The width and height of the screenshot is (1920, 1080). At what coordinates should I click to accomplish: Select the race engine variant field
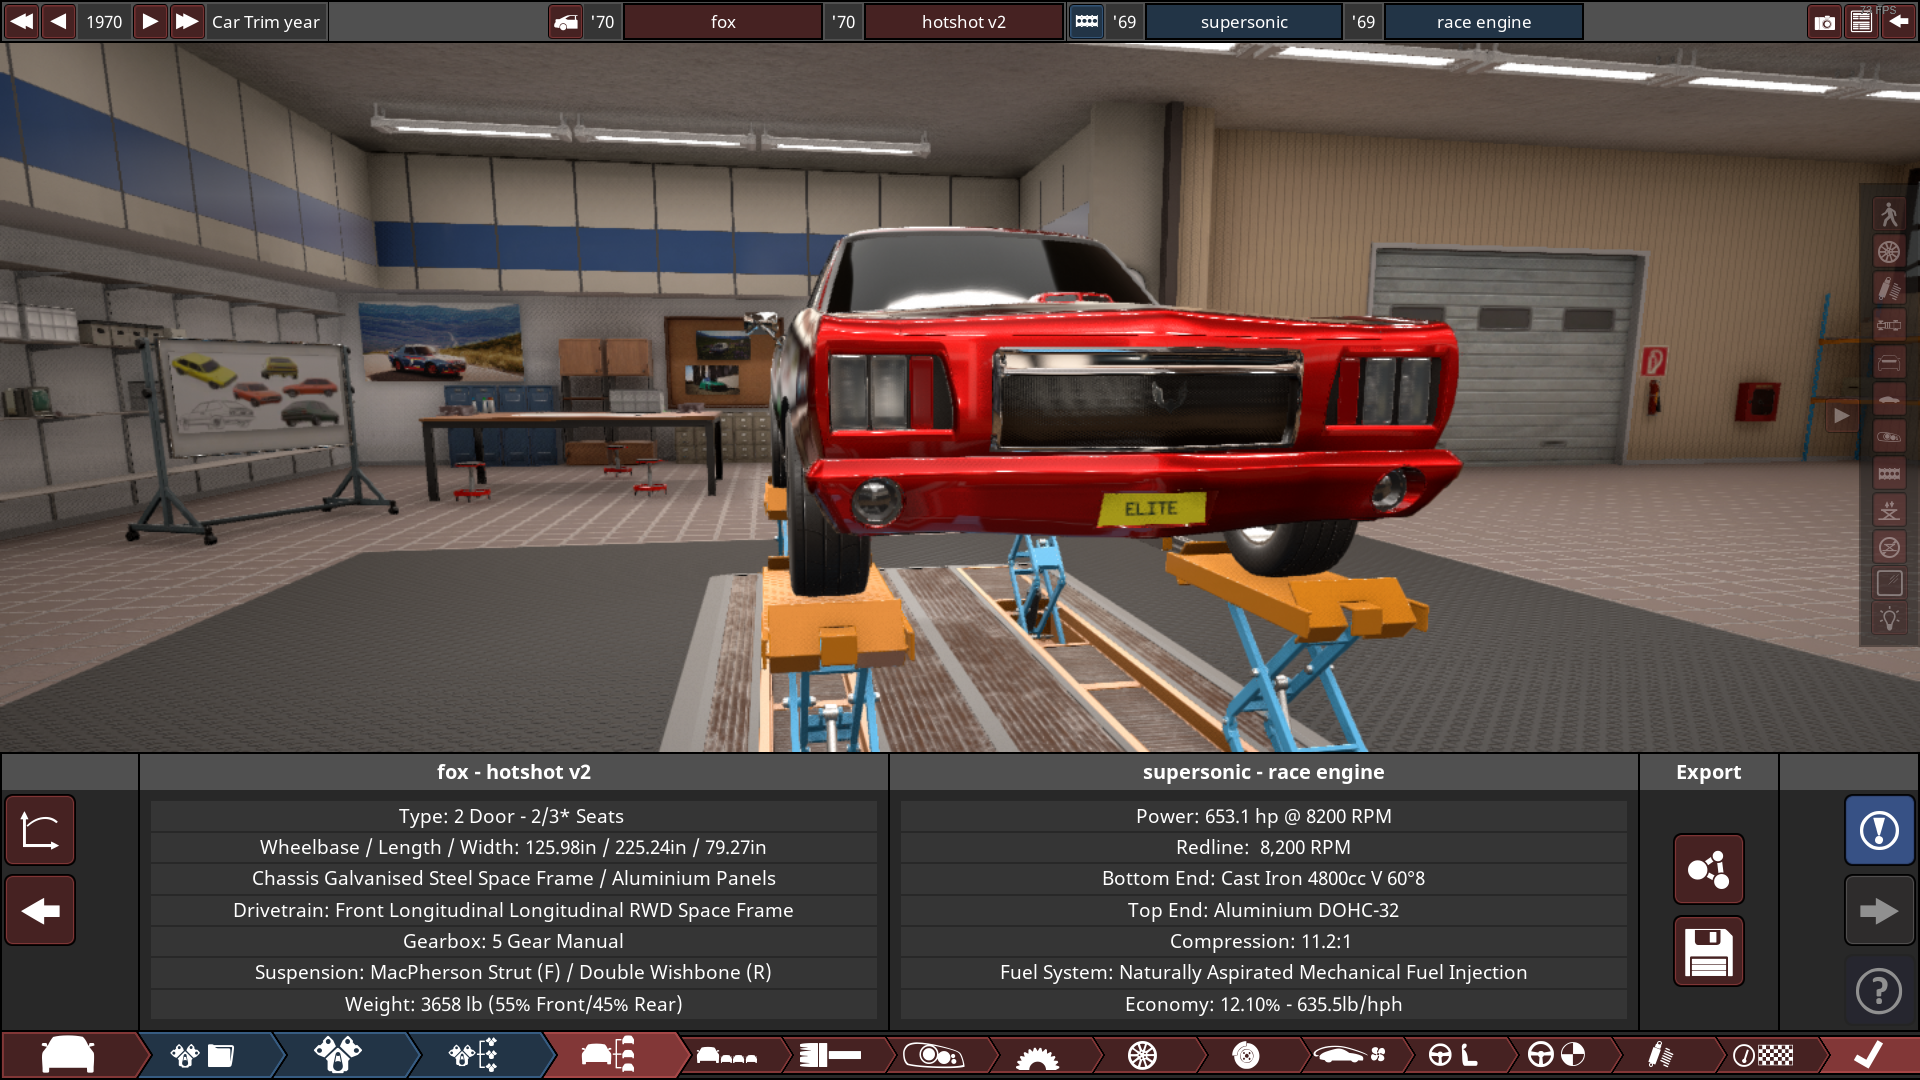pos(1484,21)
